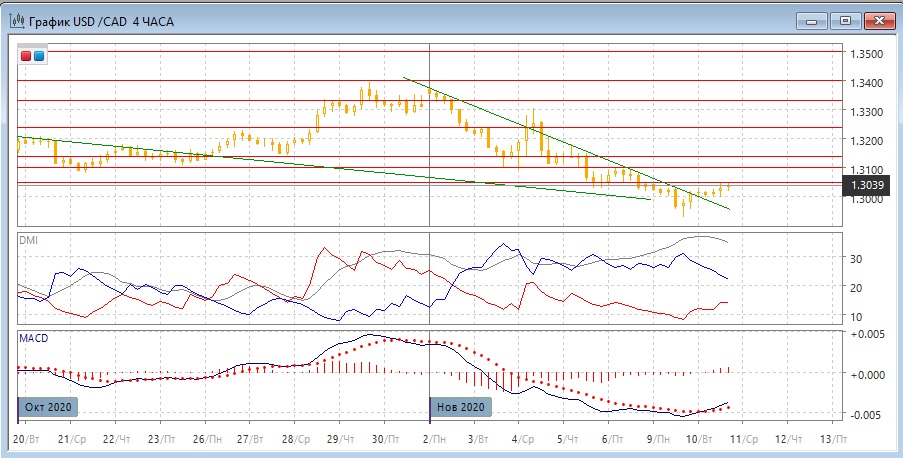Maximize the USD/CAD chart window
Screen dimensions: 903x458
tap(845, 19)
